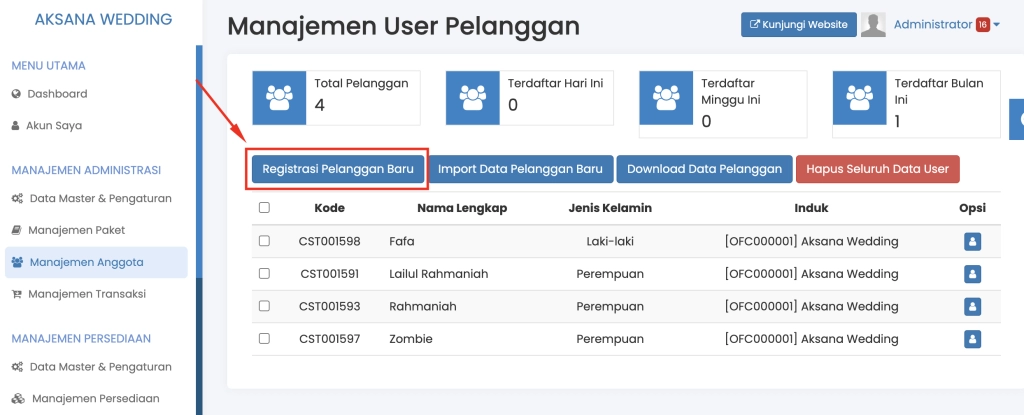Click the Manajemen User Pelanggan page heading
Screen dimensions: 1024x415
click(x=404, y=26)
